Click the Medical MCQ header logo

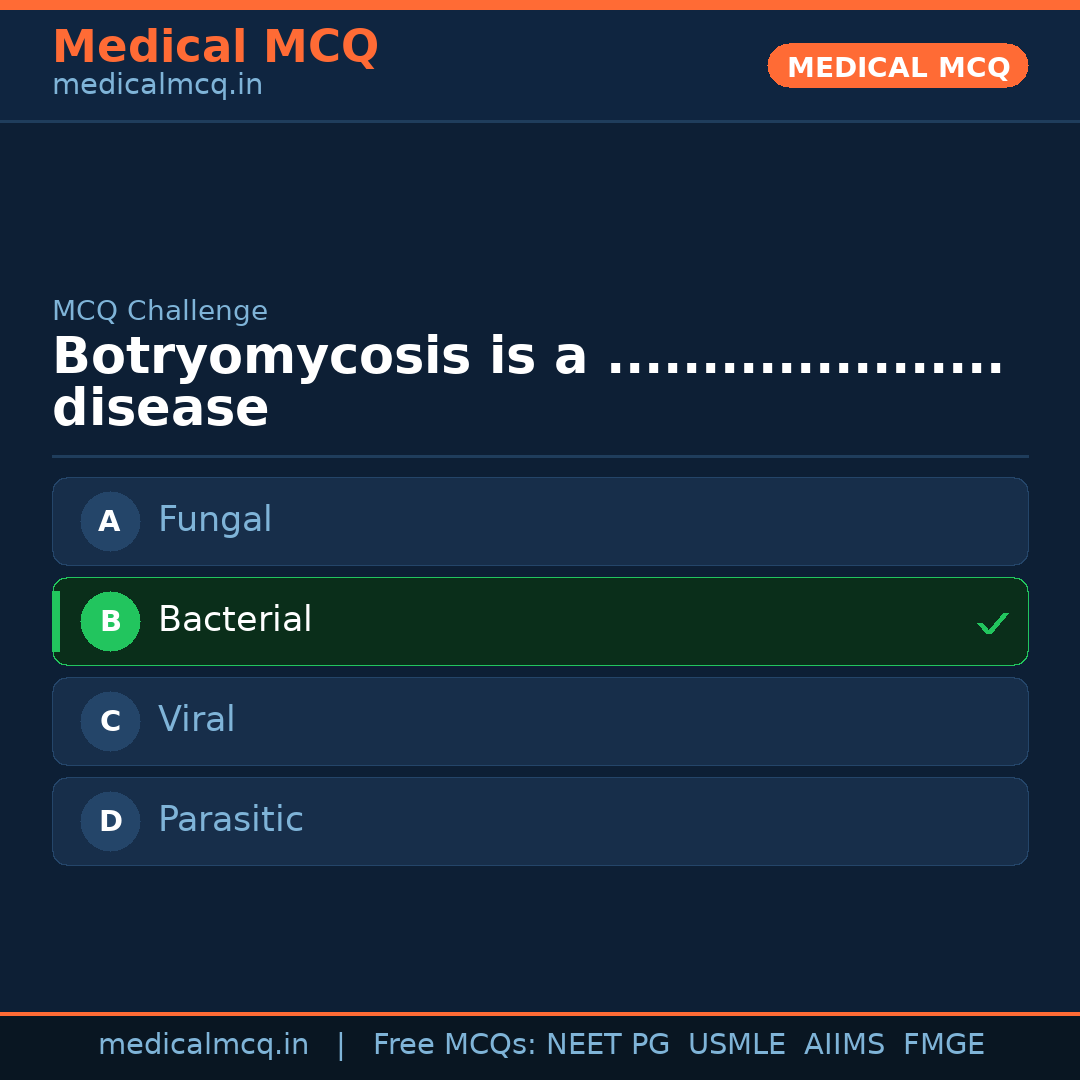pos(215,46)
